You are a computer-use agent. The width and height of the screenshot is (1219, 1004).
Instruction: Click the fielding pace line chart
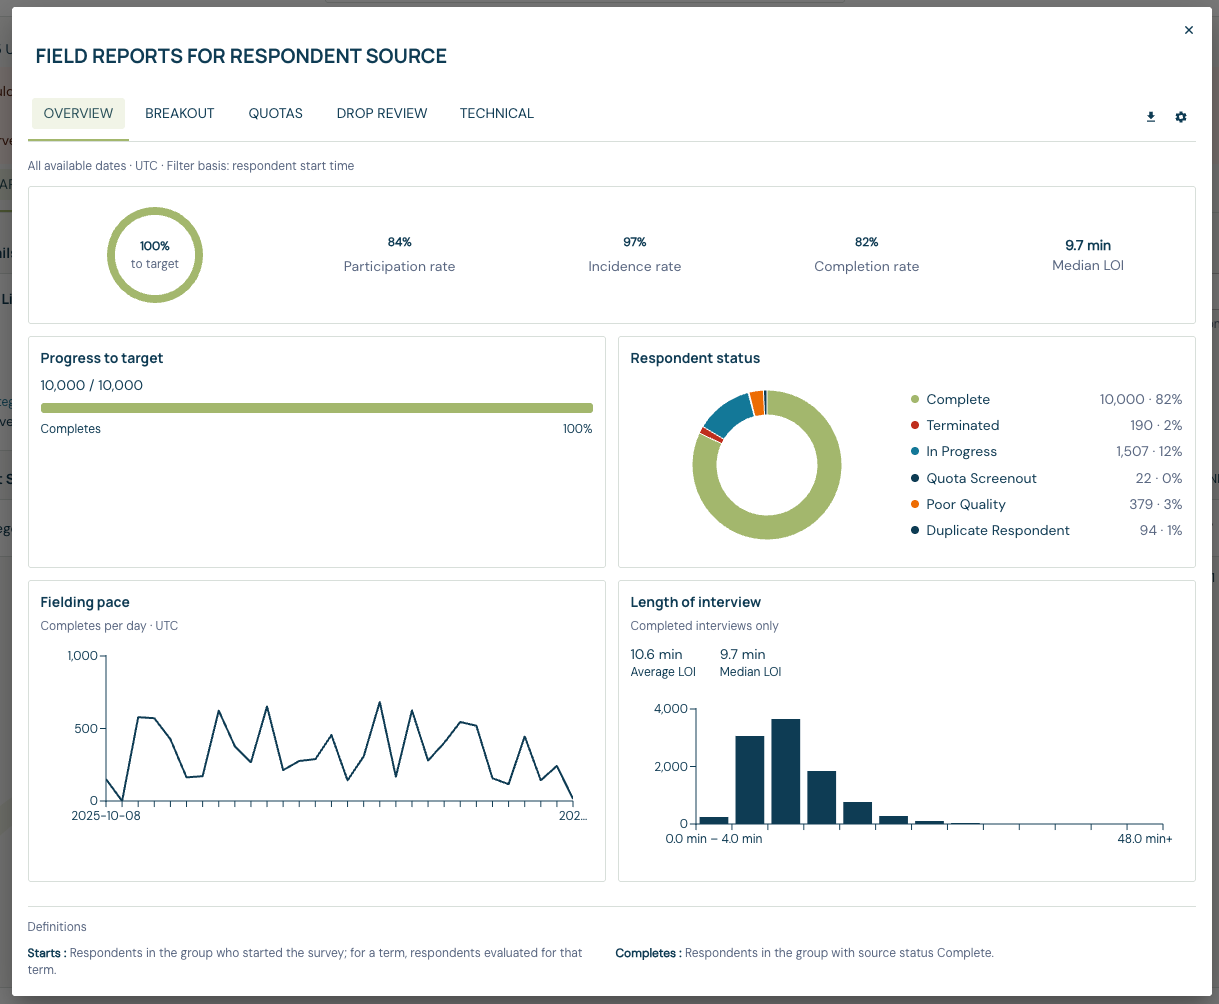339,750
